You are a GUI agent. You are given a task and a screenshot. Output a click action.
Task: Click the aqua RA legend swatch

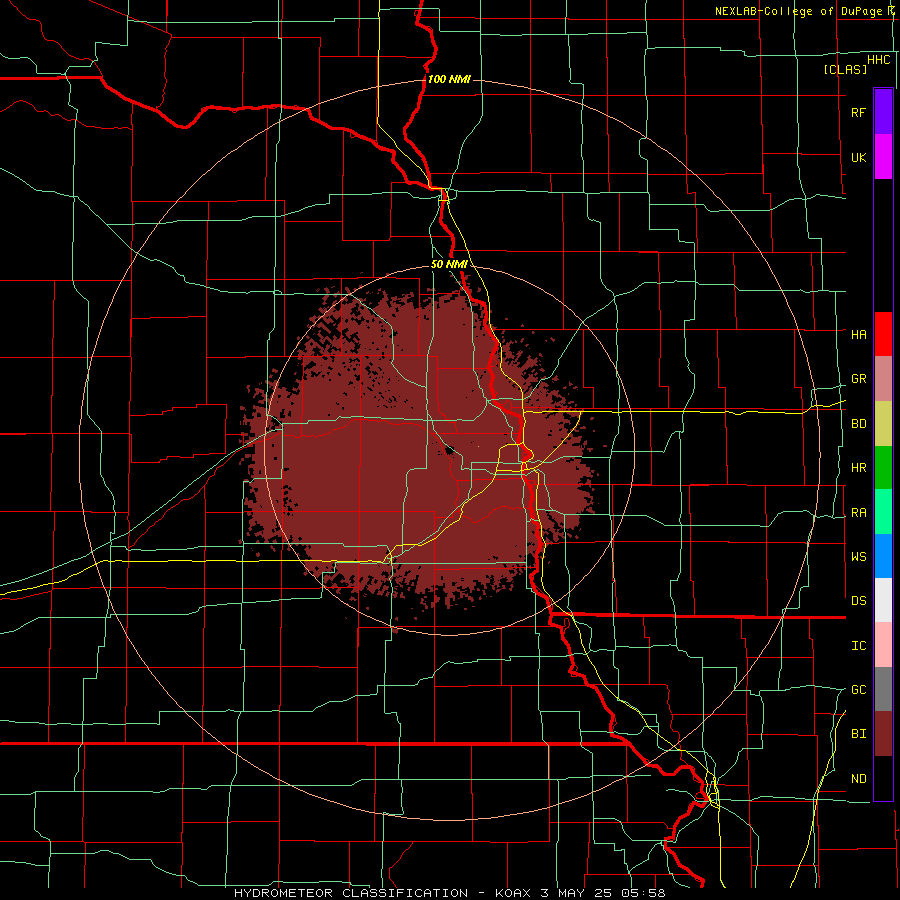pos(883,512)
